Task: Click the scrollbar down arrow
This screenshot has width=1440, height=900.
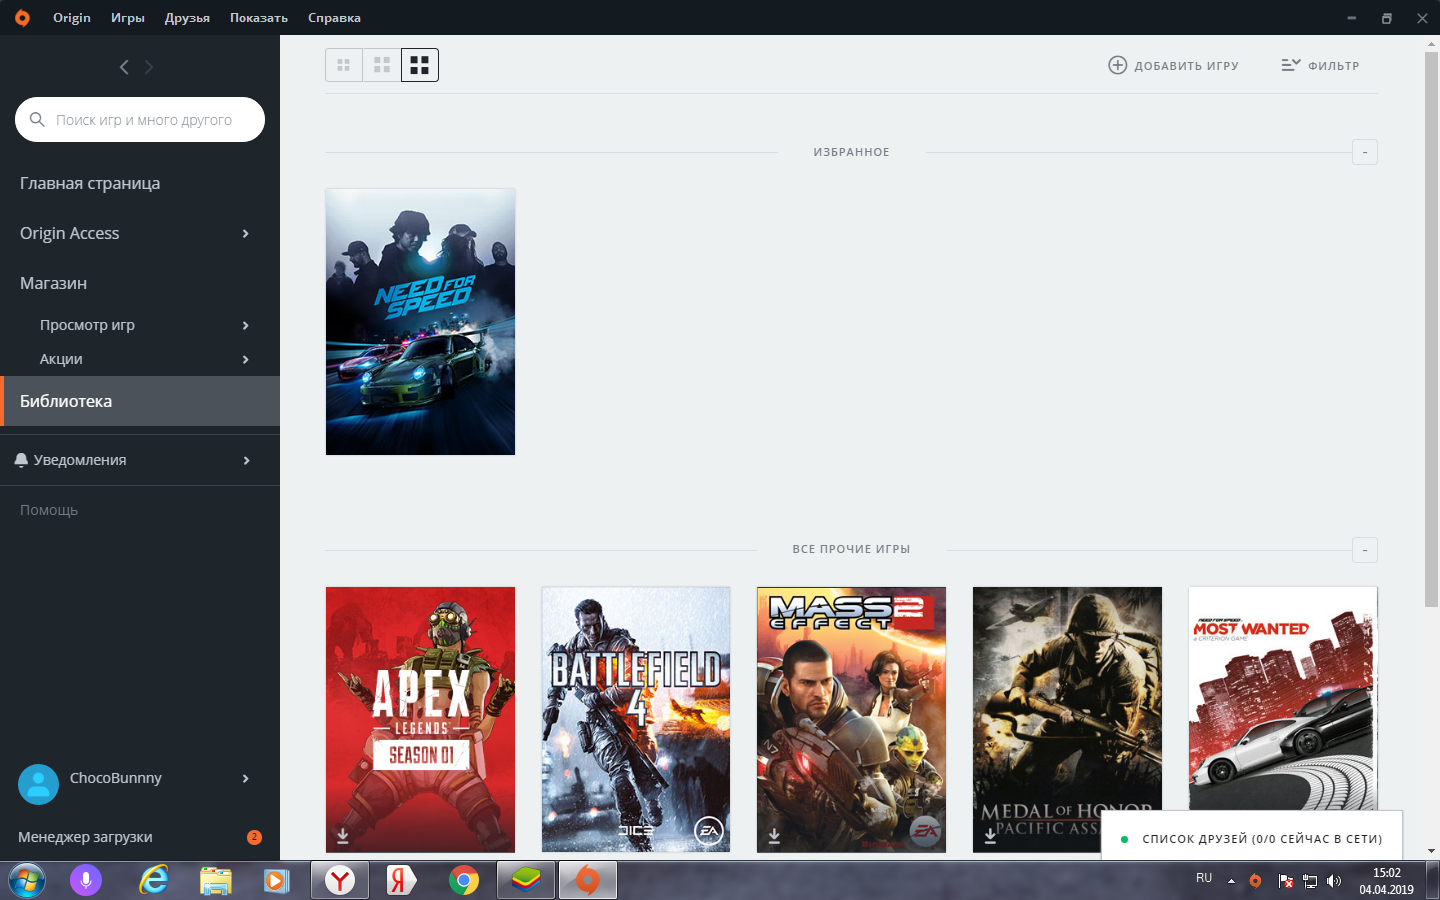Action: 1431,851
